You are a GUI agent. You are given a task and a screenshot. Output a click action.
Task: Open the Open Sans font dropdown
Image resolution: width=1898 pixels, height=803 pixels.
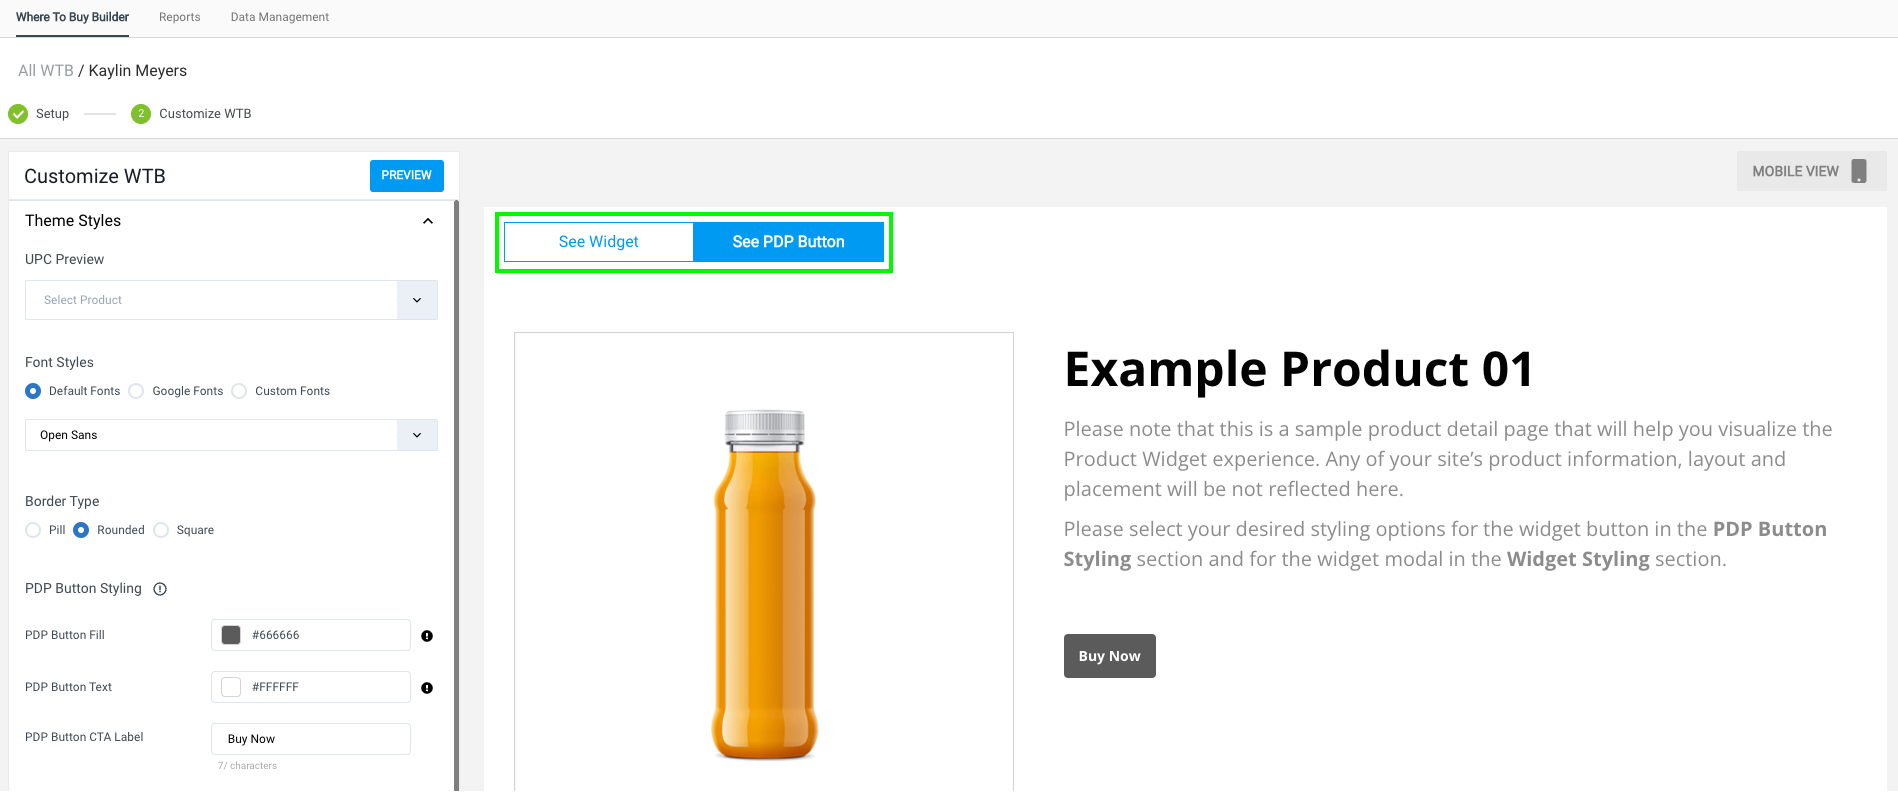(231, 435)
